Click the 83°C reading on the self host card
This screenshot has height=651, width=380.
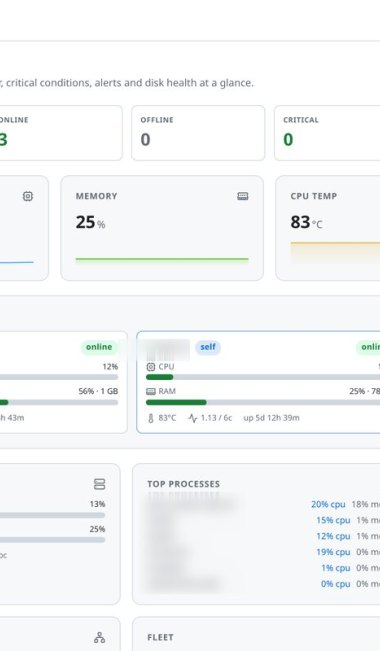pos(167,418)
